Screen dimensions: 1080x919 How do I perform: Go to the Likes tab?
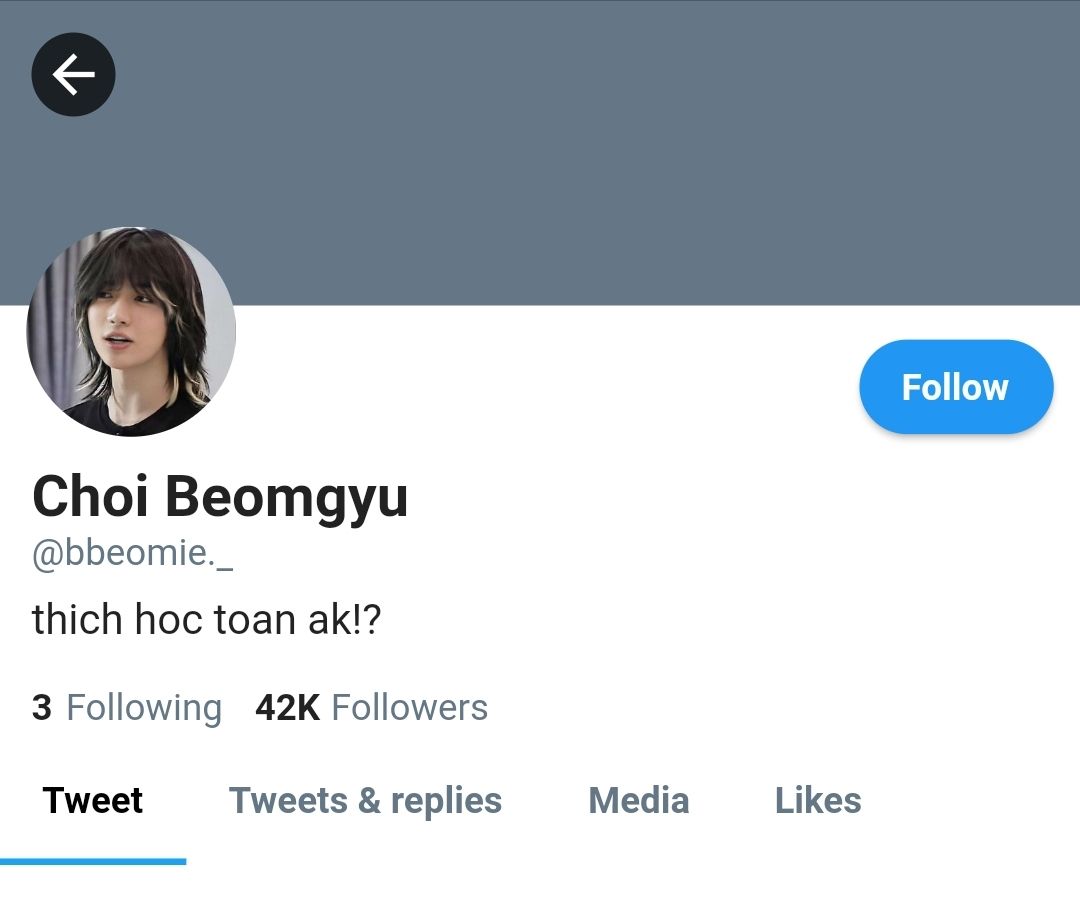pos(817,801)
